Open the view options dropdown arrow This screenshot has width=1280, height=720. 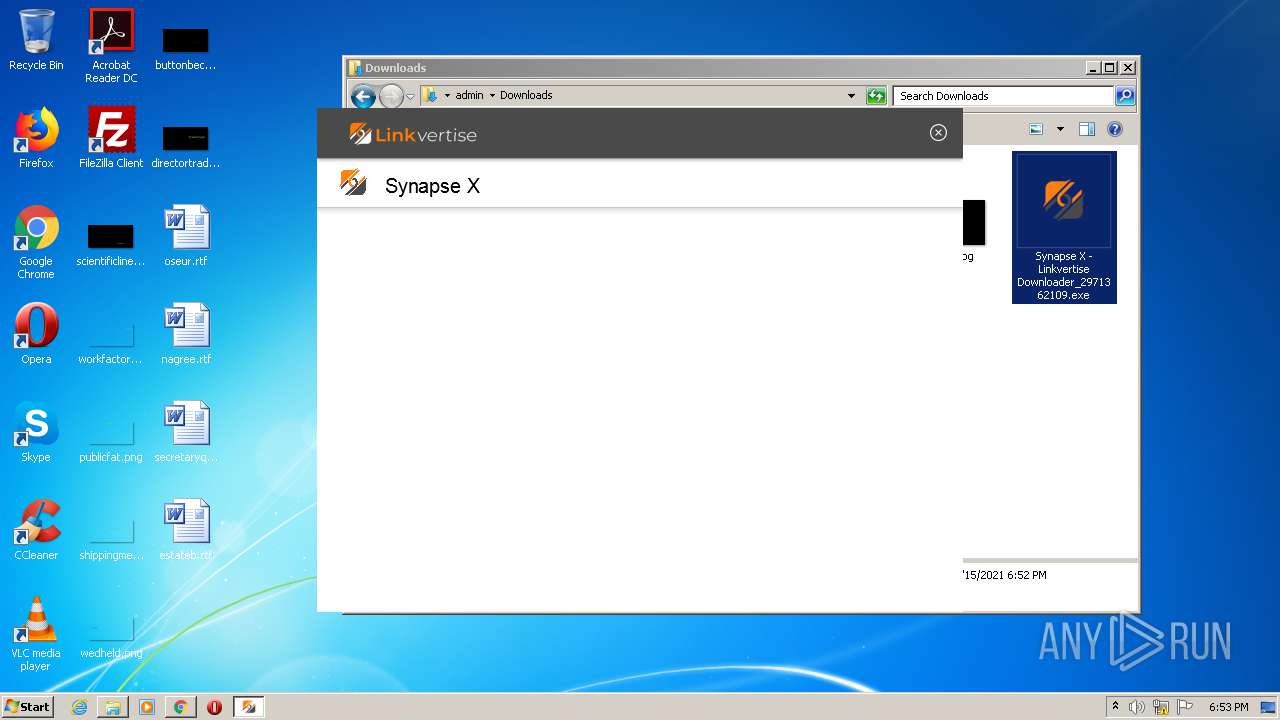[x=1060, y=129]
